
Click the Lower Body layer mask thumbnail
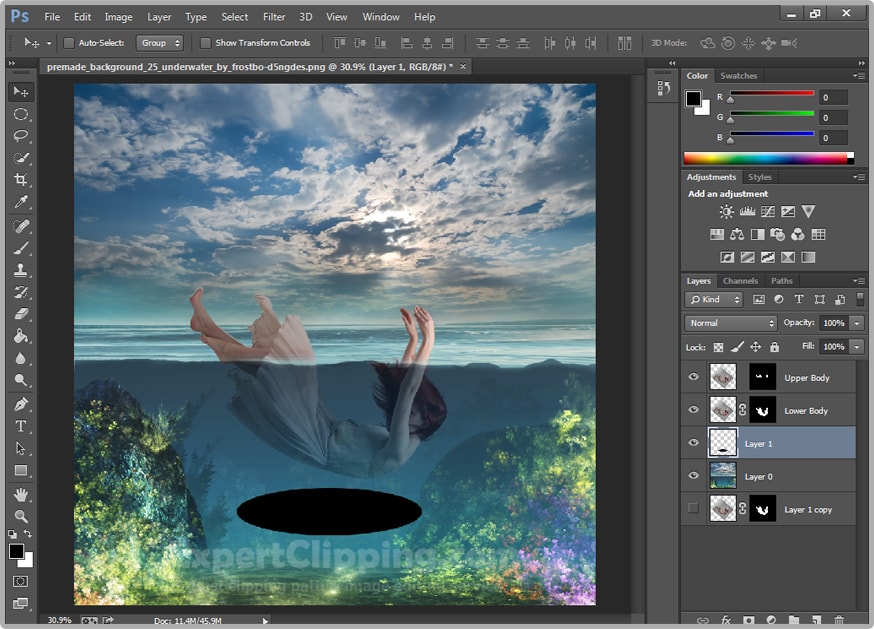click(763, 410)
